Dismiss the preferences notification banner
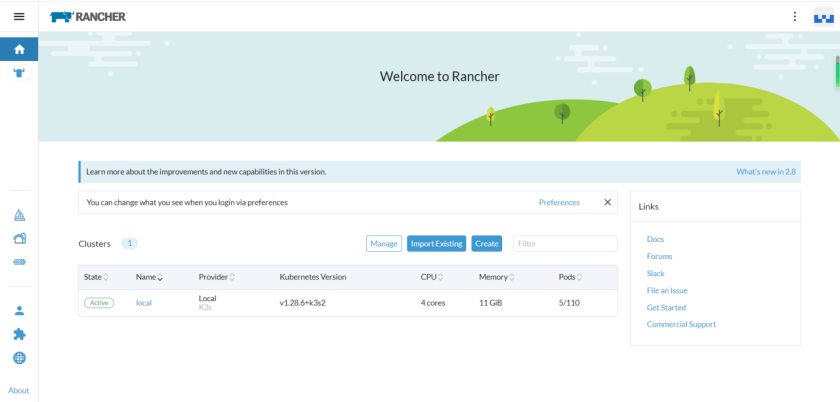The height and width of the screenshot is (402, 840). click(608, 202)
